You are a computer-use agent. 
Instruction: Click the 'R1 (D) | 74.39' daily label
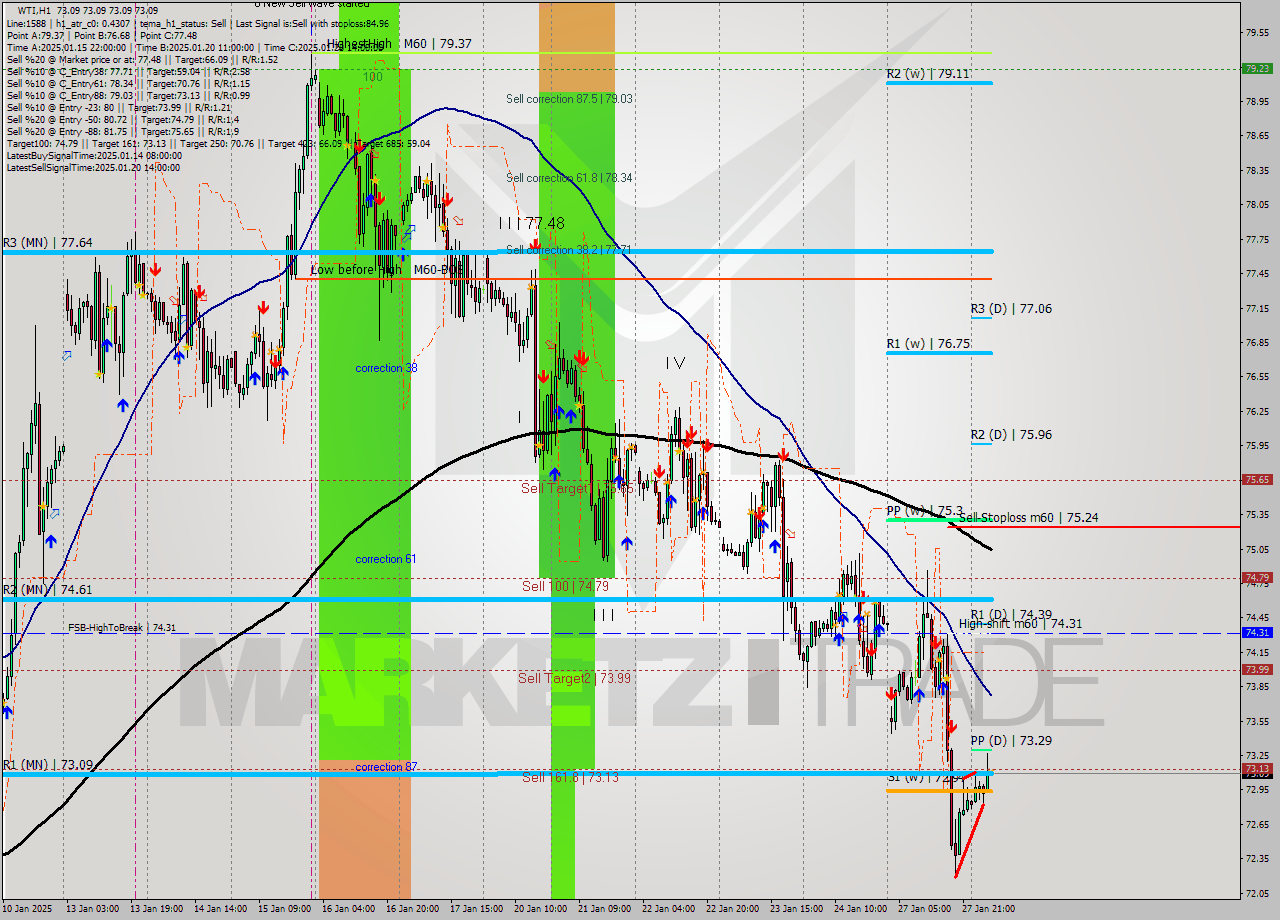(1011, 614)
